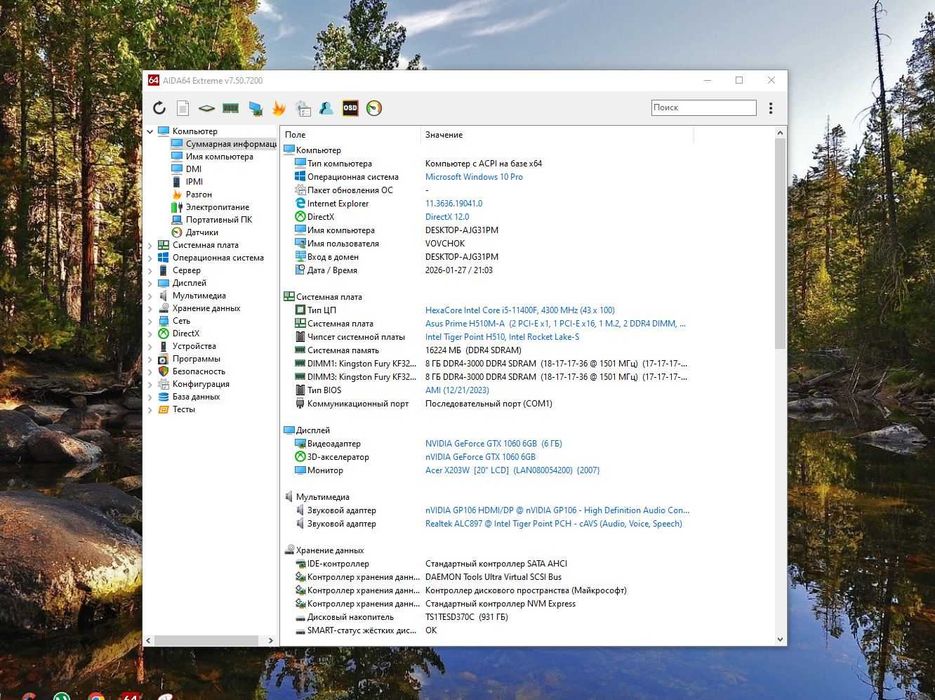Viewport: 935px width, 700px height.
Task: Select the 16224 МБ (DDR4 SDRAM) value
Action: [x=473, y=350]
